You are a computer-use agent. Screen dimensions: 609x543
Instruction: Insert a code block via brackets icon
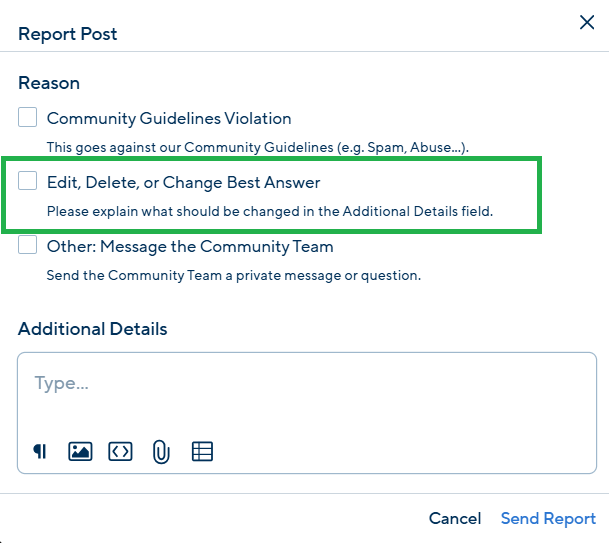120,451
